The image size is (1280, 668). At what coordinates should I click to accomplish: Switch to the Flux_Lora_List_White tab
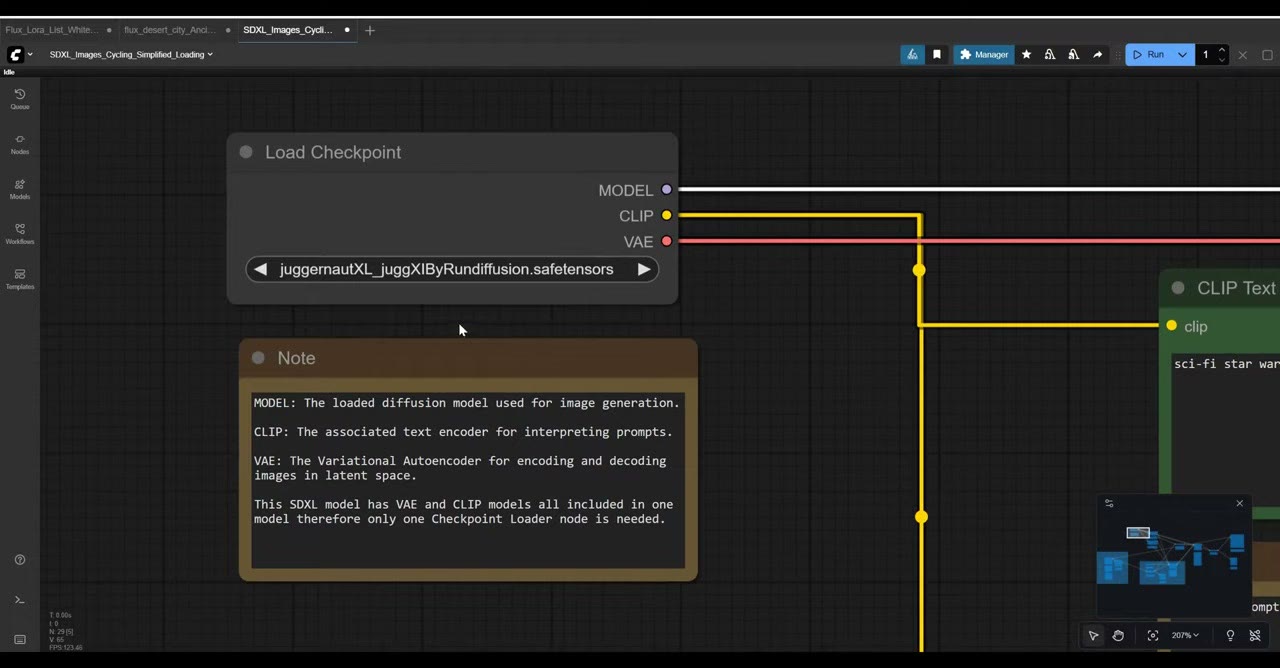52,30
